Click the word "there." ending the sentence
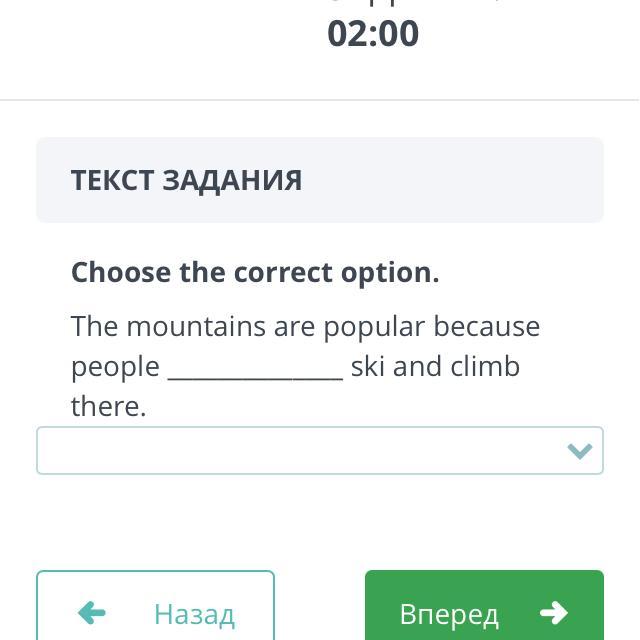 (108, 406)
